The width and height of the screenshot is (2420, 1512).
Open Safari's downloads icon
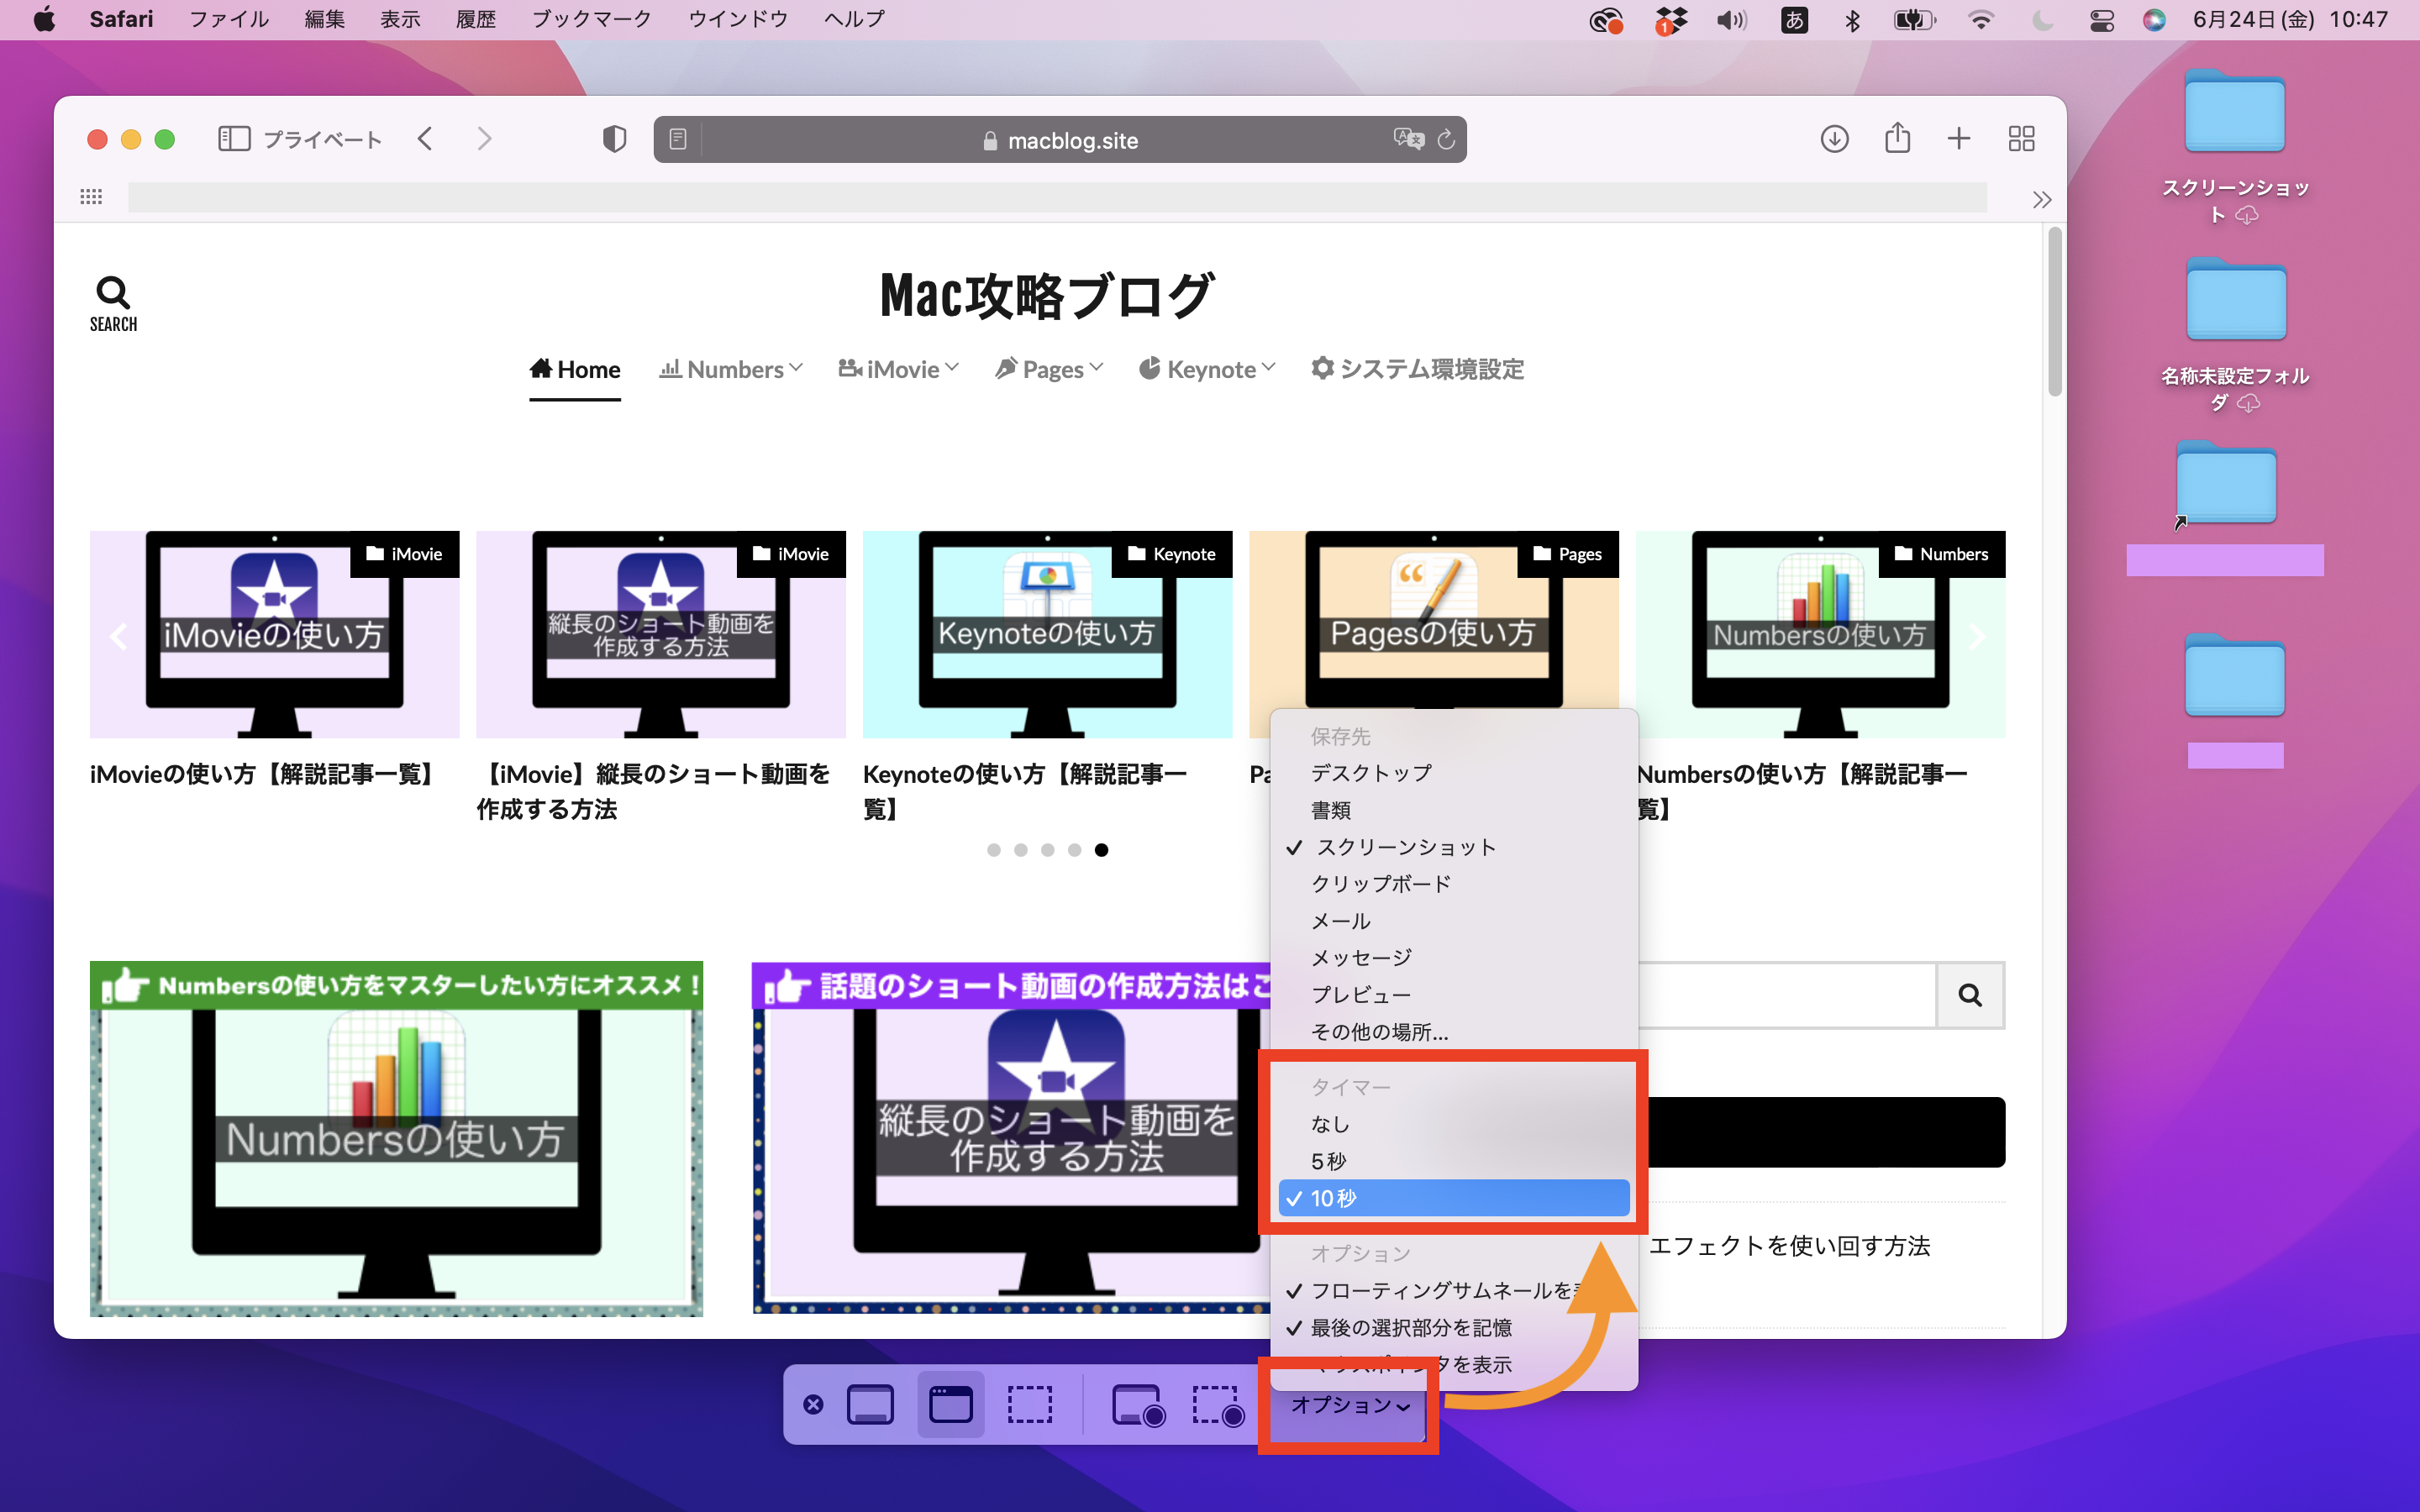[1834, 139]
